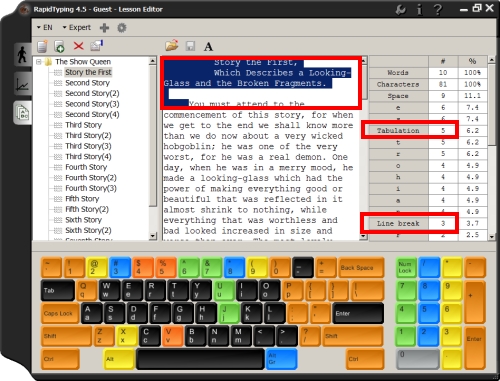
Task: Open the Expert level dropdown
Action: pyautogui.click(x=77, y=27)
